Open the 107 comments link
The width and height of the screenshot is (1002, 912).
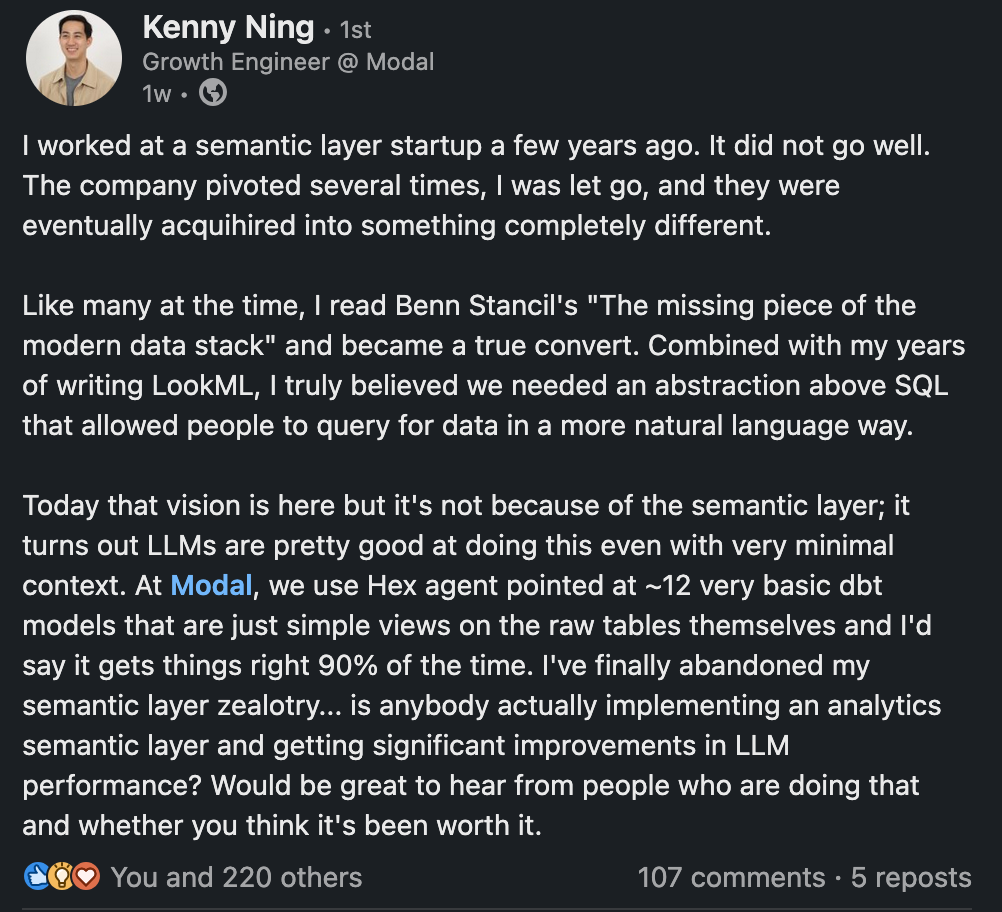point(731,878)
